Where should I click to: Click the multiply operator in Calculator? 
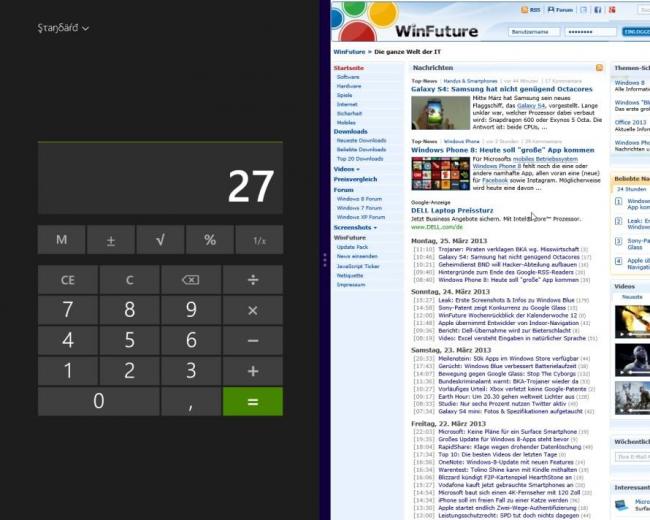click(253, 310)
